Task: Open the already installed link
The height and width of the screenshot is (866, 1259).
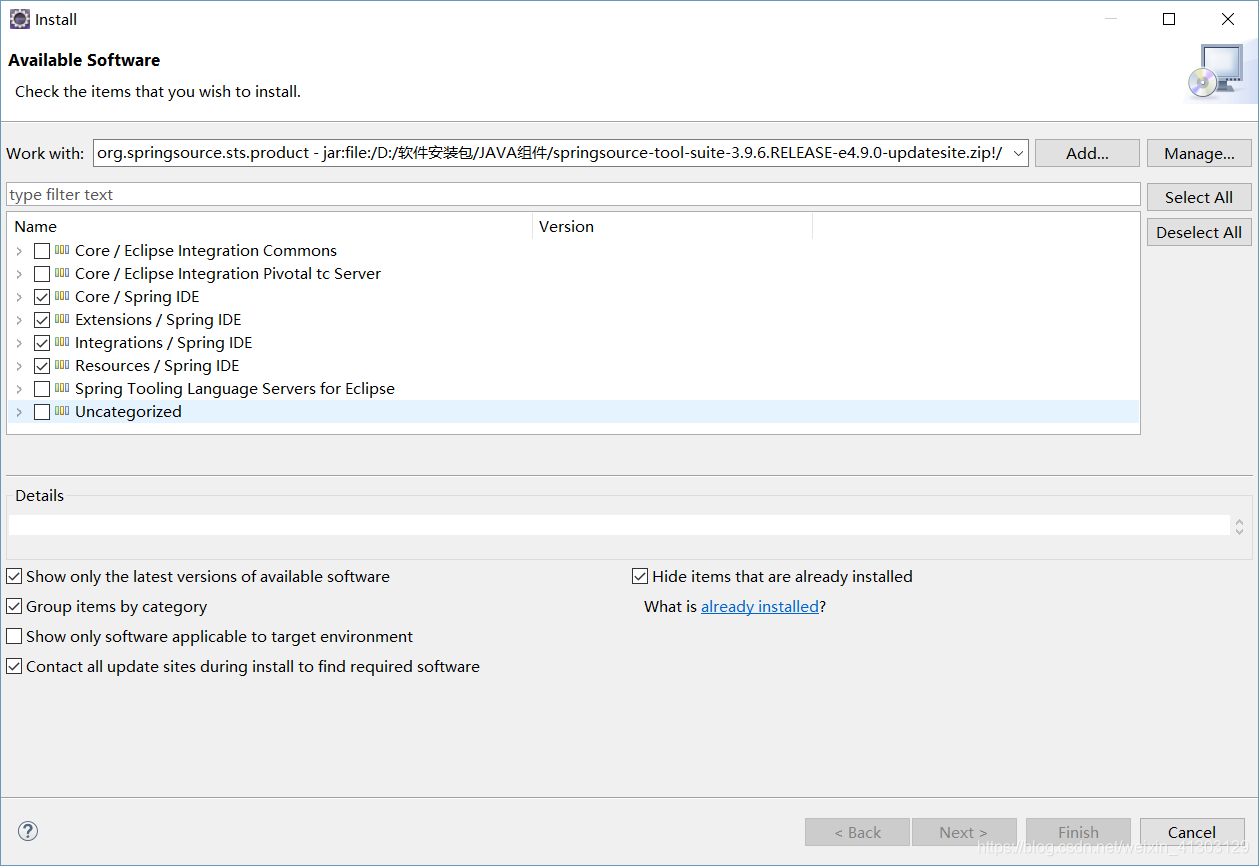Action: (x=759, y=606)
